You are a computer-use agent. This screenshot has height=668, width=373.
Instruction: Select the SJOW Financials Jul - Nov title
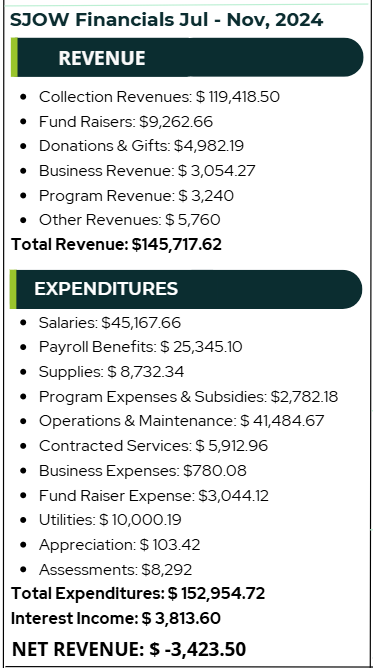tap(166, 20)
